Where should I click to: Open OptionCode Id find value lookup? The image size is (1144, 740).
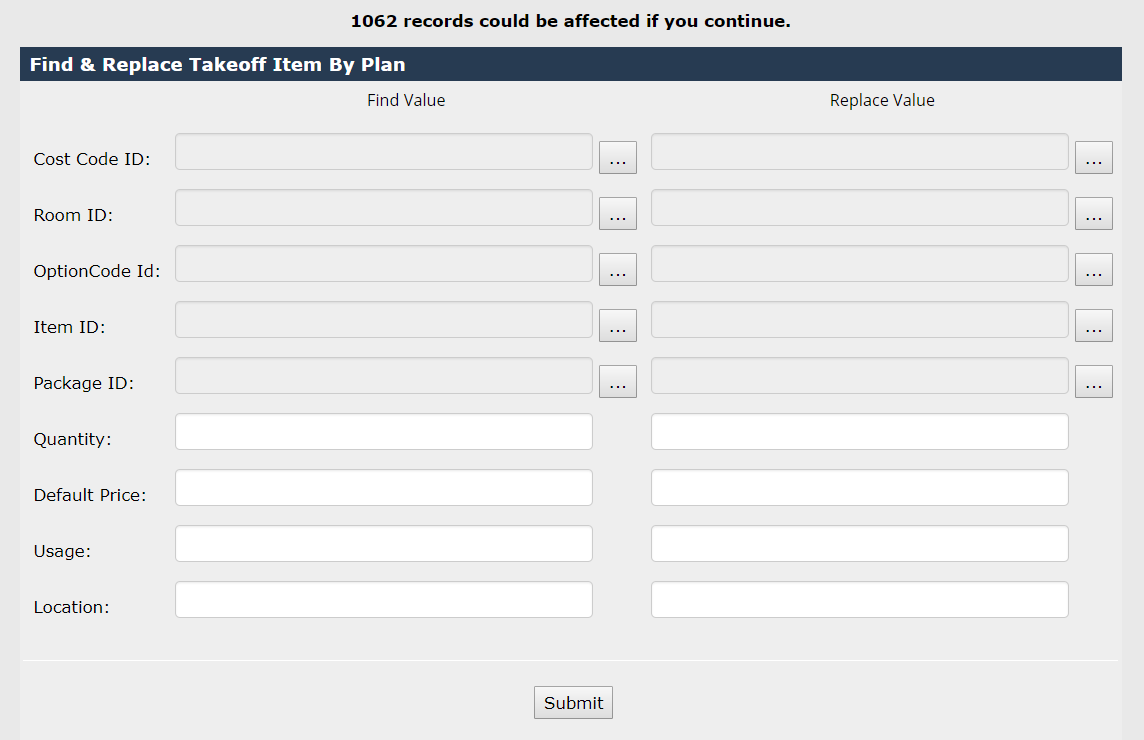617,270
